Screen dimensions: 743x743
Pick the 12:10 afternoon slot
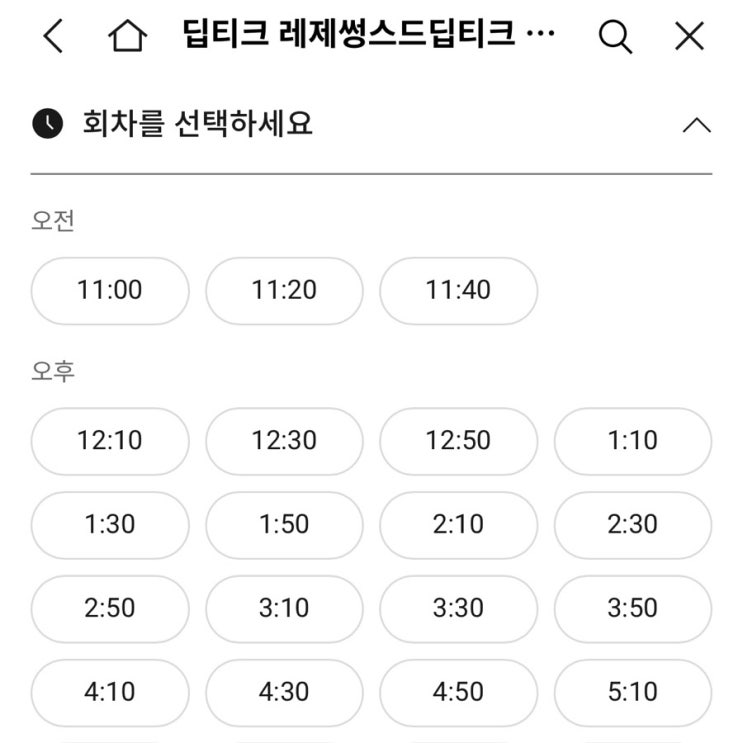pos(110,441)
